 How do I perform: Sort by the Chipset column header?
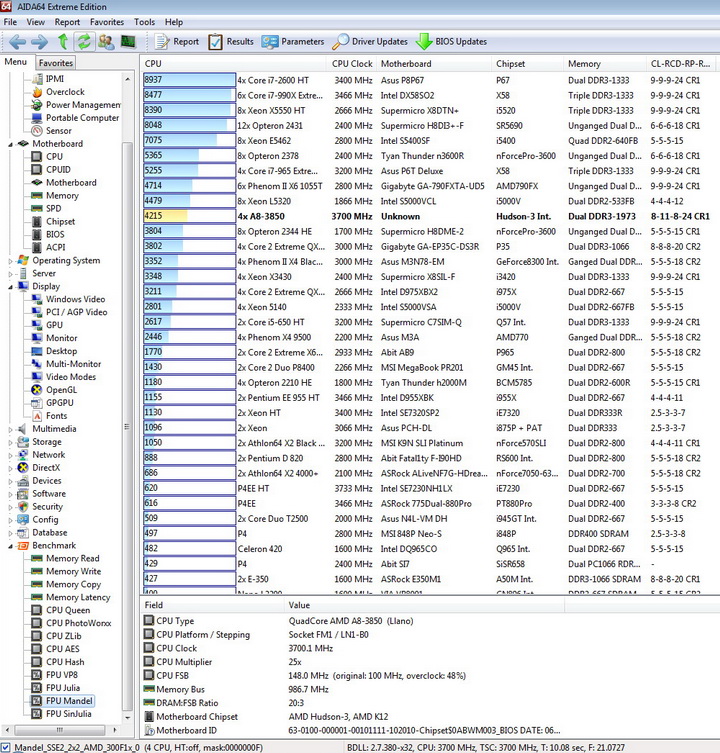click(x=527, y=63)
